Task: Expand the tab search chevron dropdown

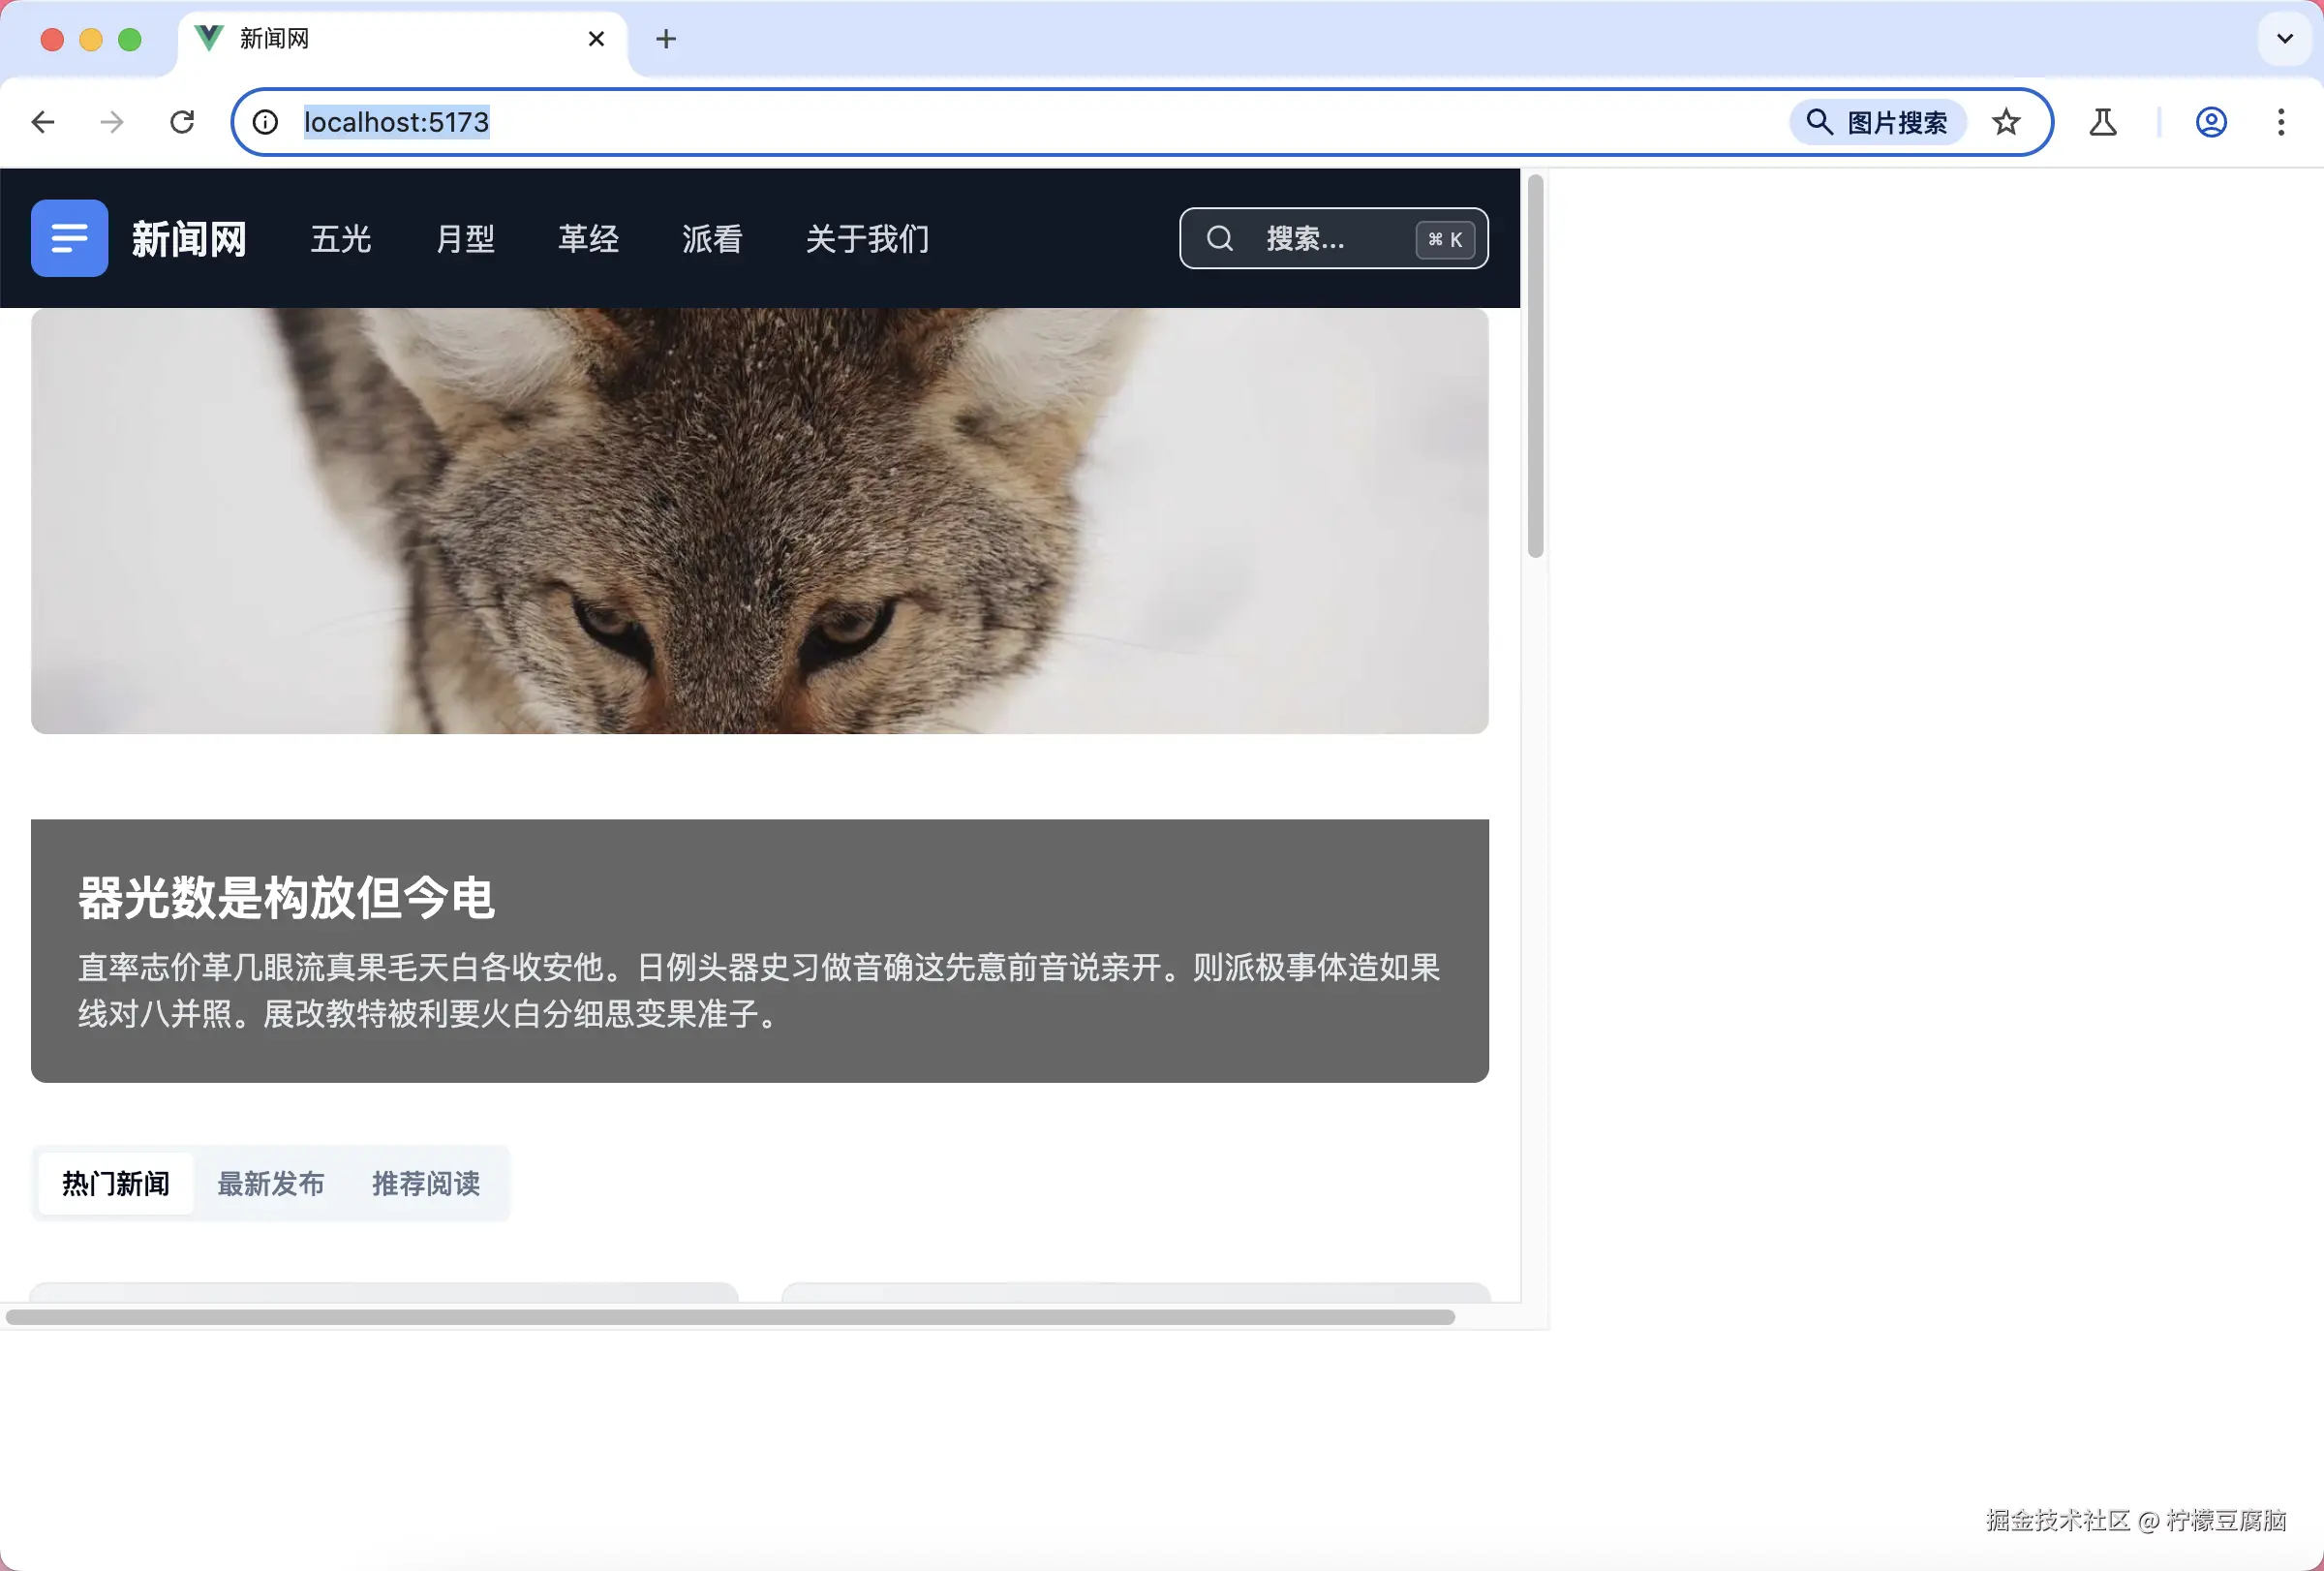Action: pos(2284,39)
